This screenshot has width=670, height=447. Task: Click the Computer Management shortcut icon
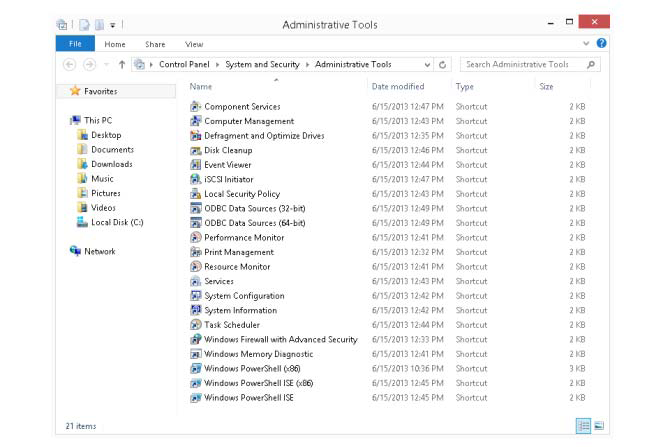[196, 121]
